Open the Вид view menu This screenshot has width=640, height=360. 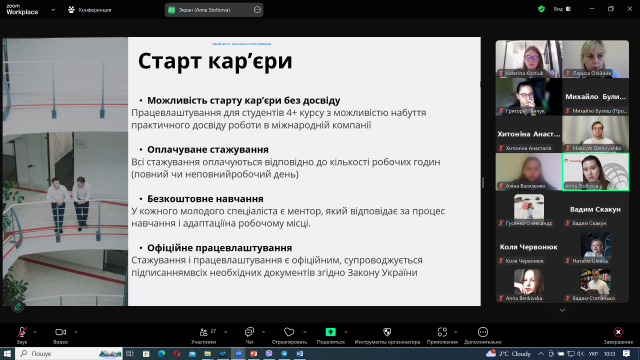[562, 9]
